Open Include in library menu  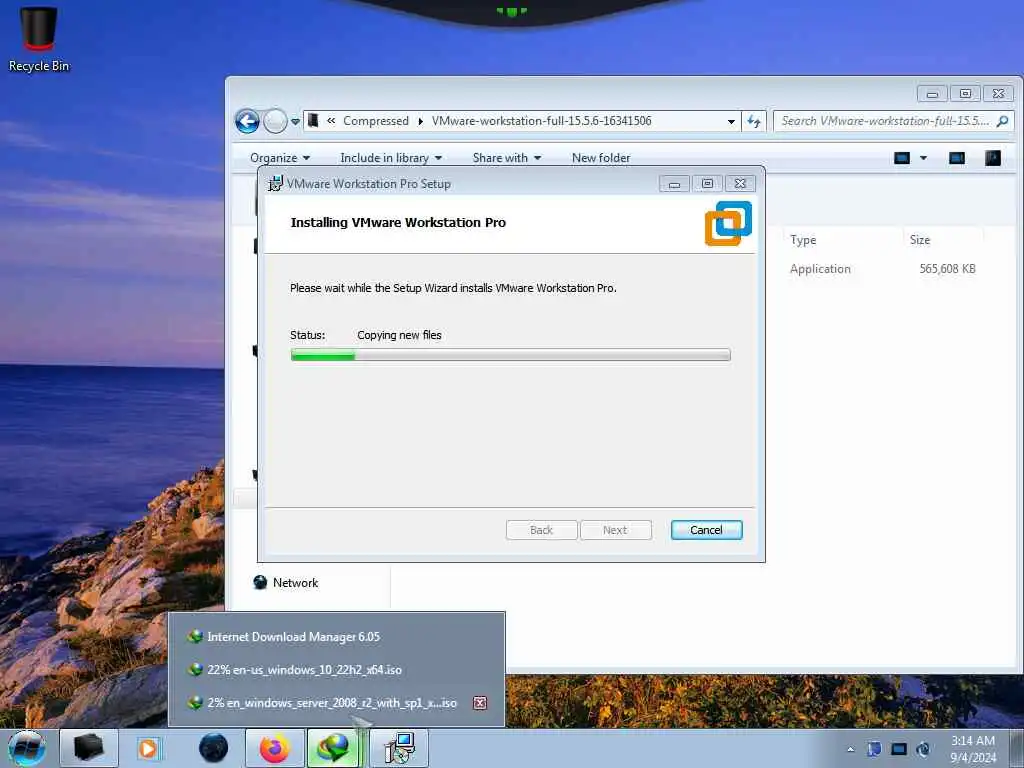391,158
